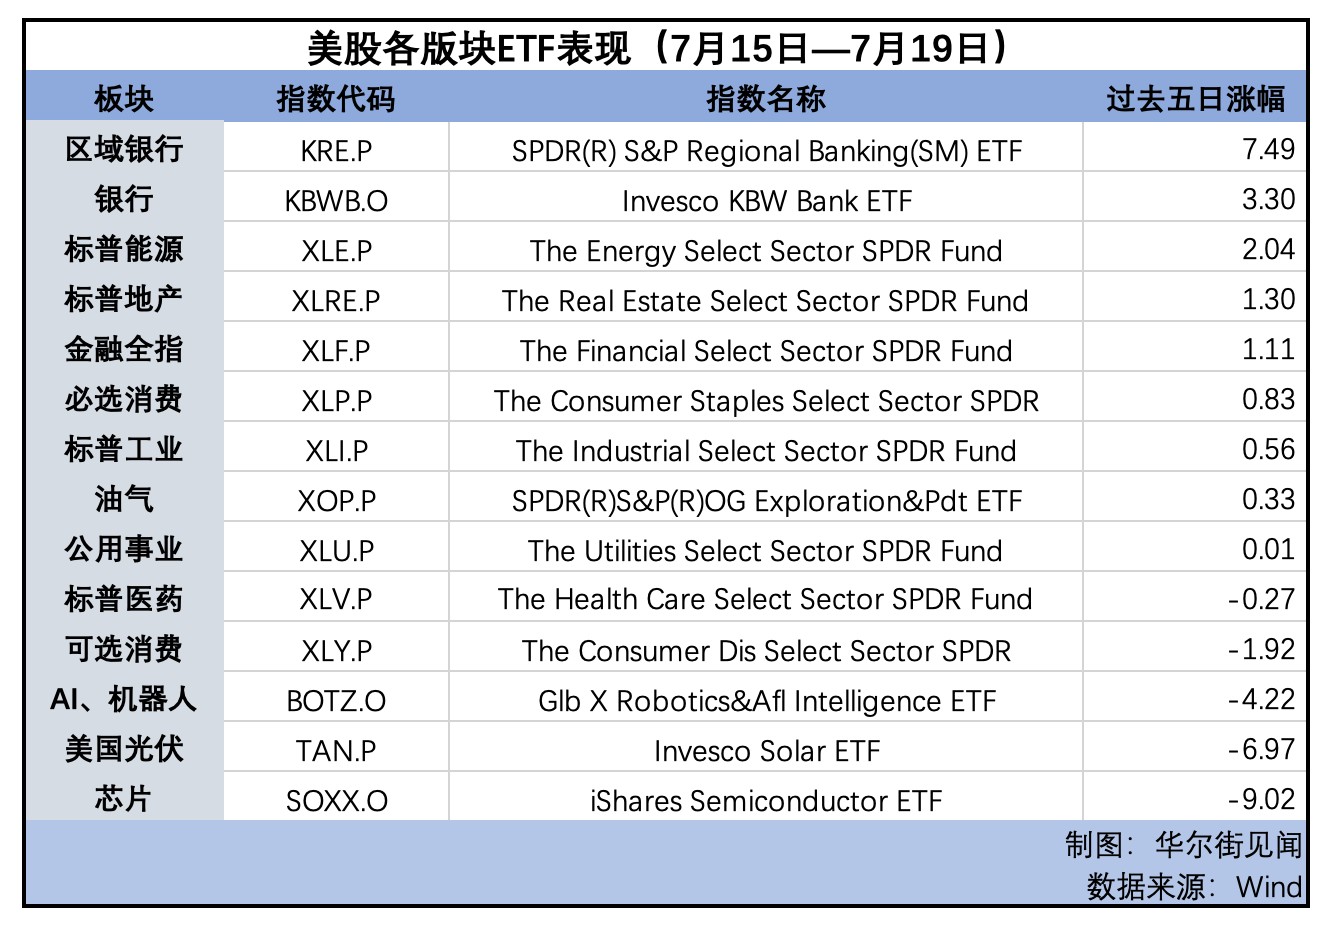Click the 指数代码 column header

336,99
